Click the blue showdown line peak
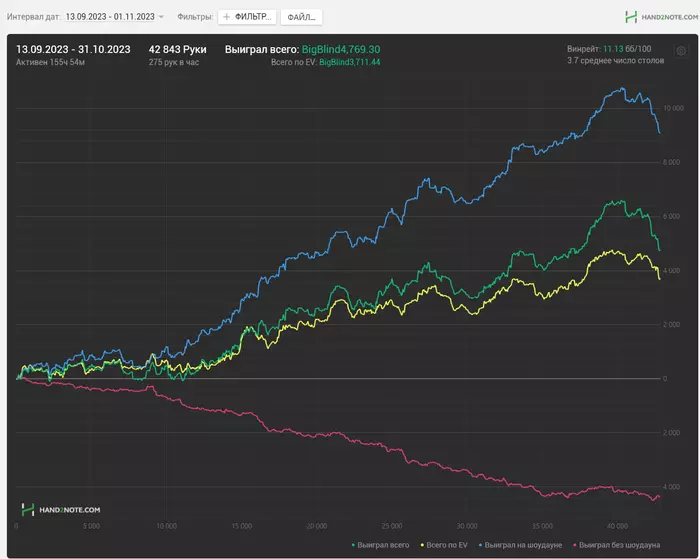The height and width of the screenshot is (559, 700). tap(624, 89)
